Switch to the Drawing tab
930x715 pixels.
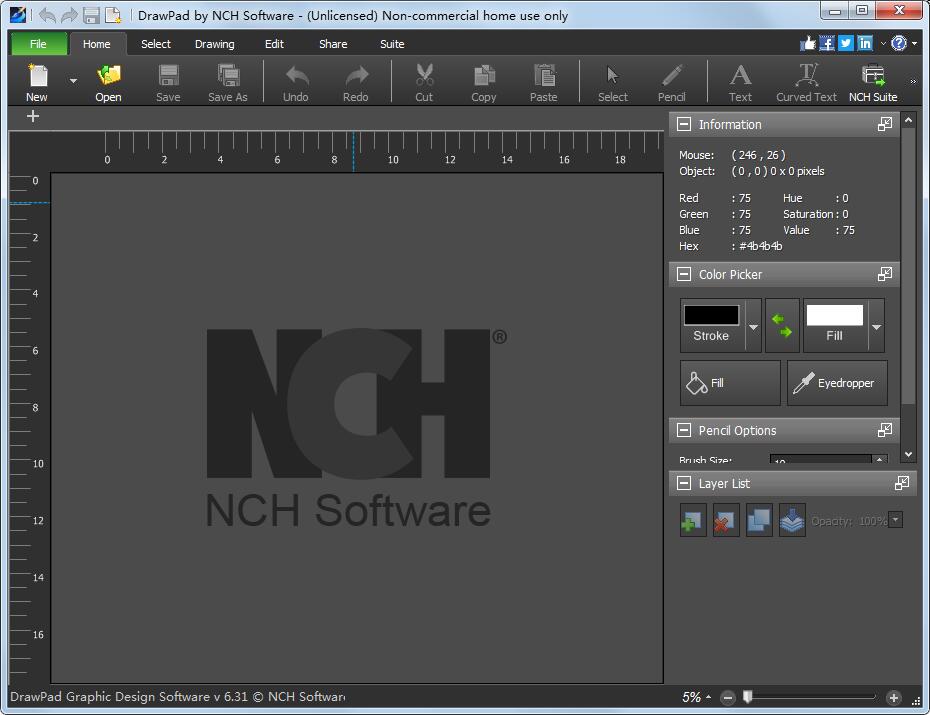coord(215,44)
